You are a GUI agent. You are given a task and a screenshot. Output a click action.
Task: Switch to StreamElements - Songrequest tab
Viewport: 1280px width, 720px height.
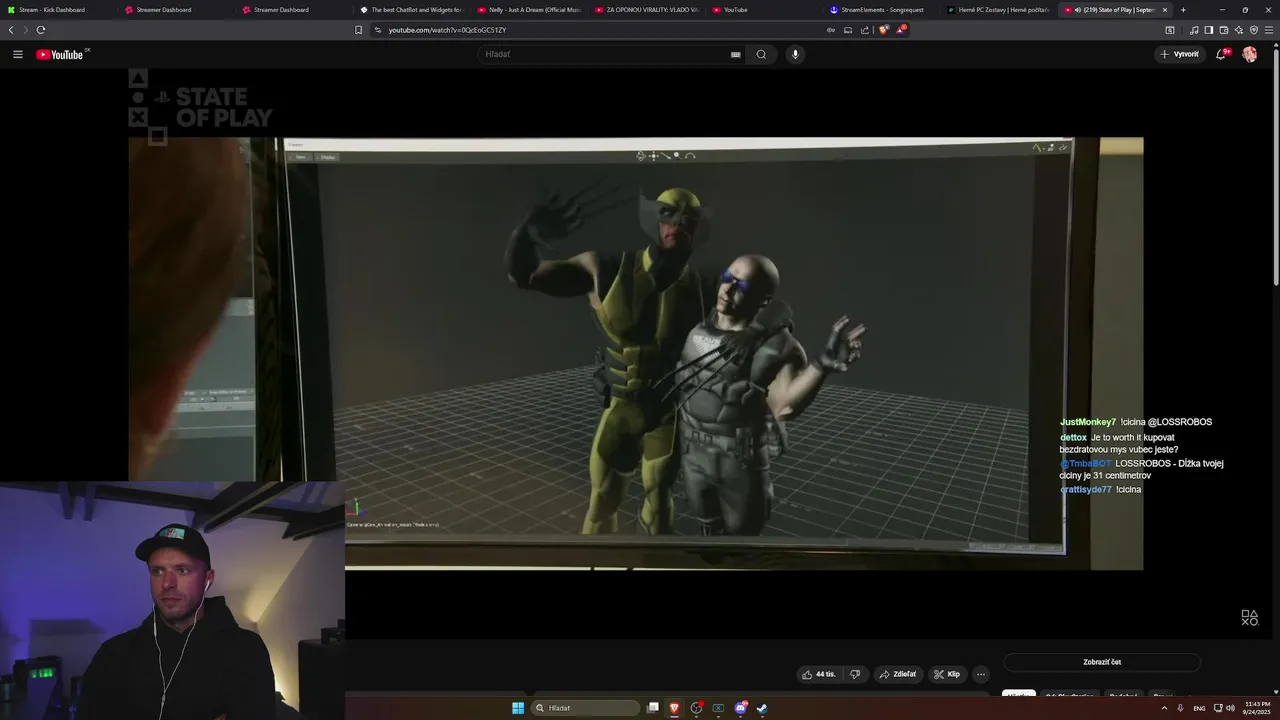(x=882, y=10)
